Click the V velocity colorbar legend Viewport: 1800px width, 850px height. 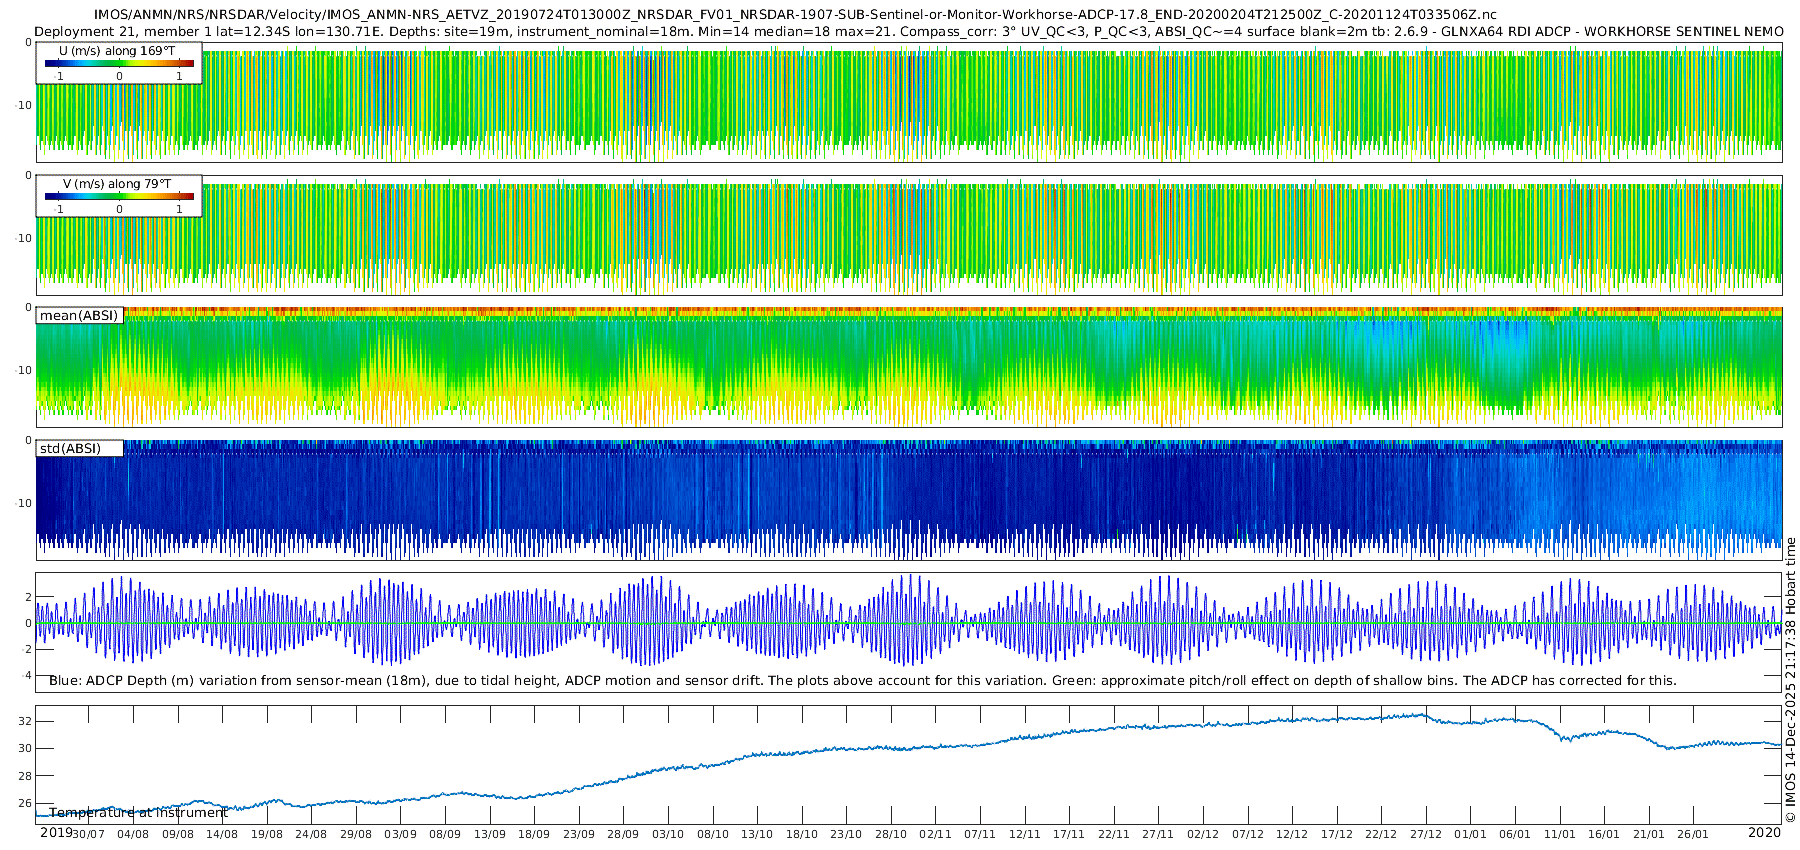click(x=119, y=197)
